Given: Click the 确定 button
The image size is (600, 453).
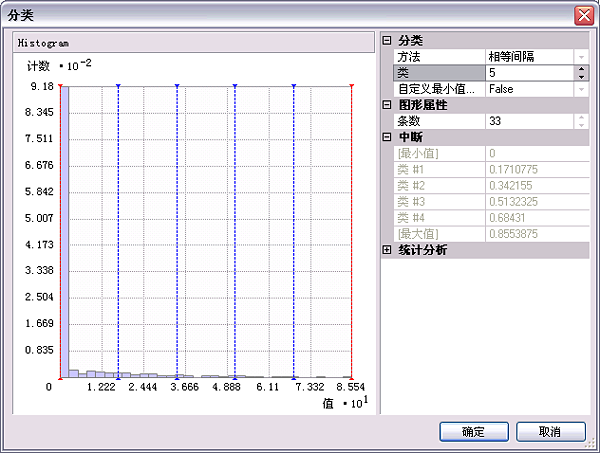Looking at the screenshot, I should click(x=474, y=432).
